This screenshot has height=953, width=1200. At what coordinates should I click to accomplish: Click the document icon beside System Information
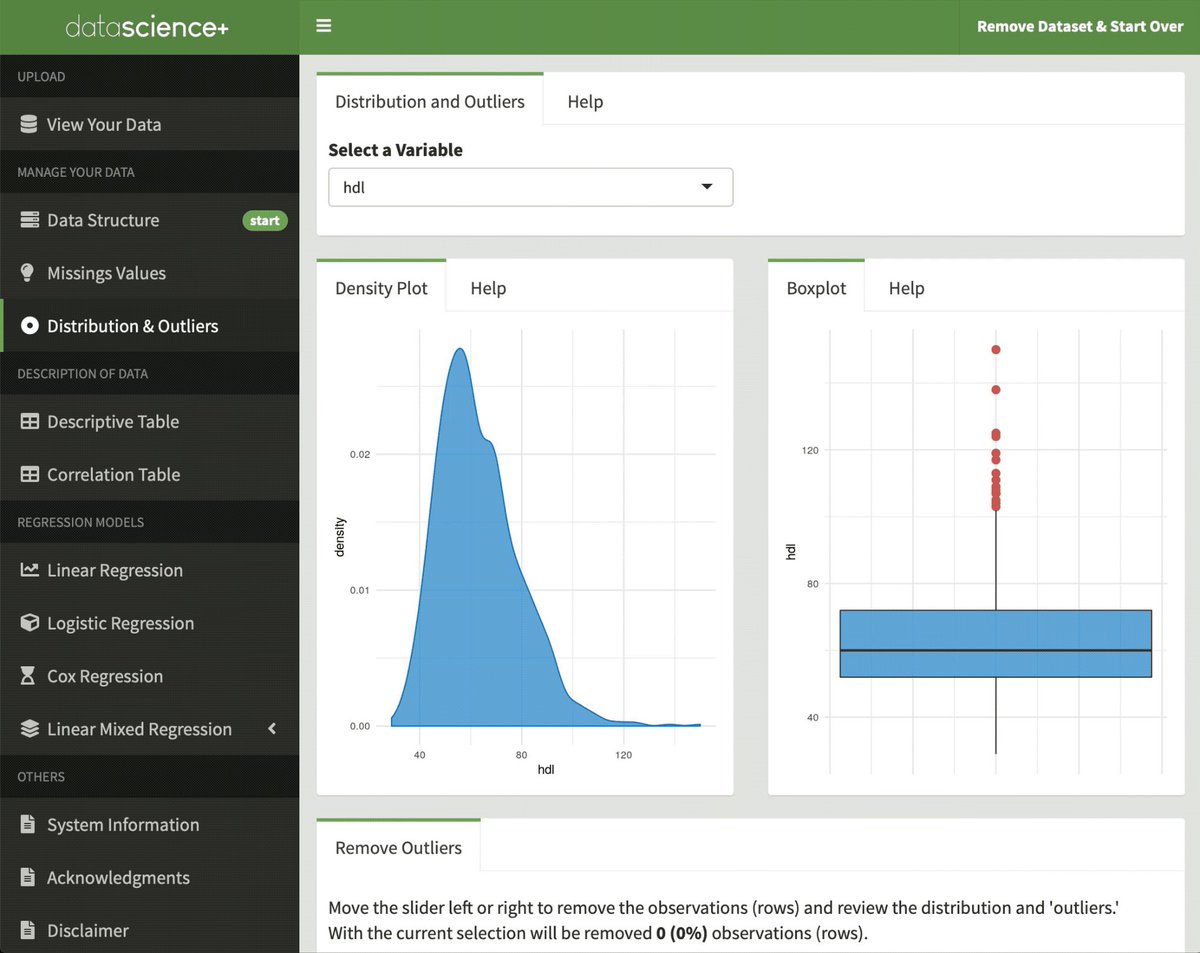(x=29, y=825)
